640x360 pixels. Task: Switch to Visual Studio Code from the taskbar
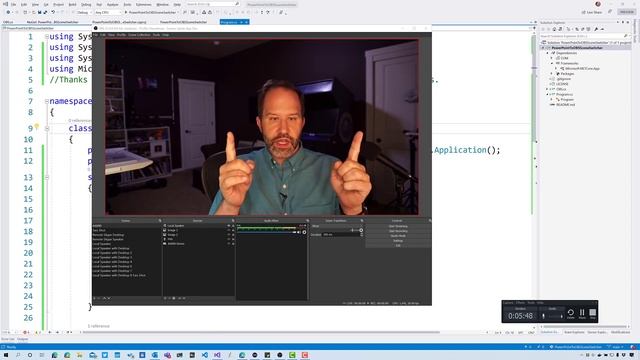(204, 355)
